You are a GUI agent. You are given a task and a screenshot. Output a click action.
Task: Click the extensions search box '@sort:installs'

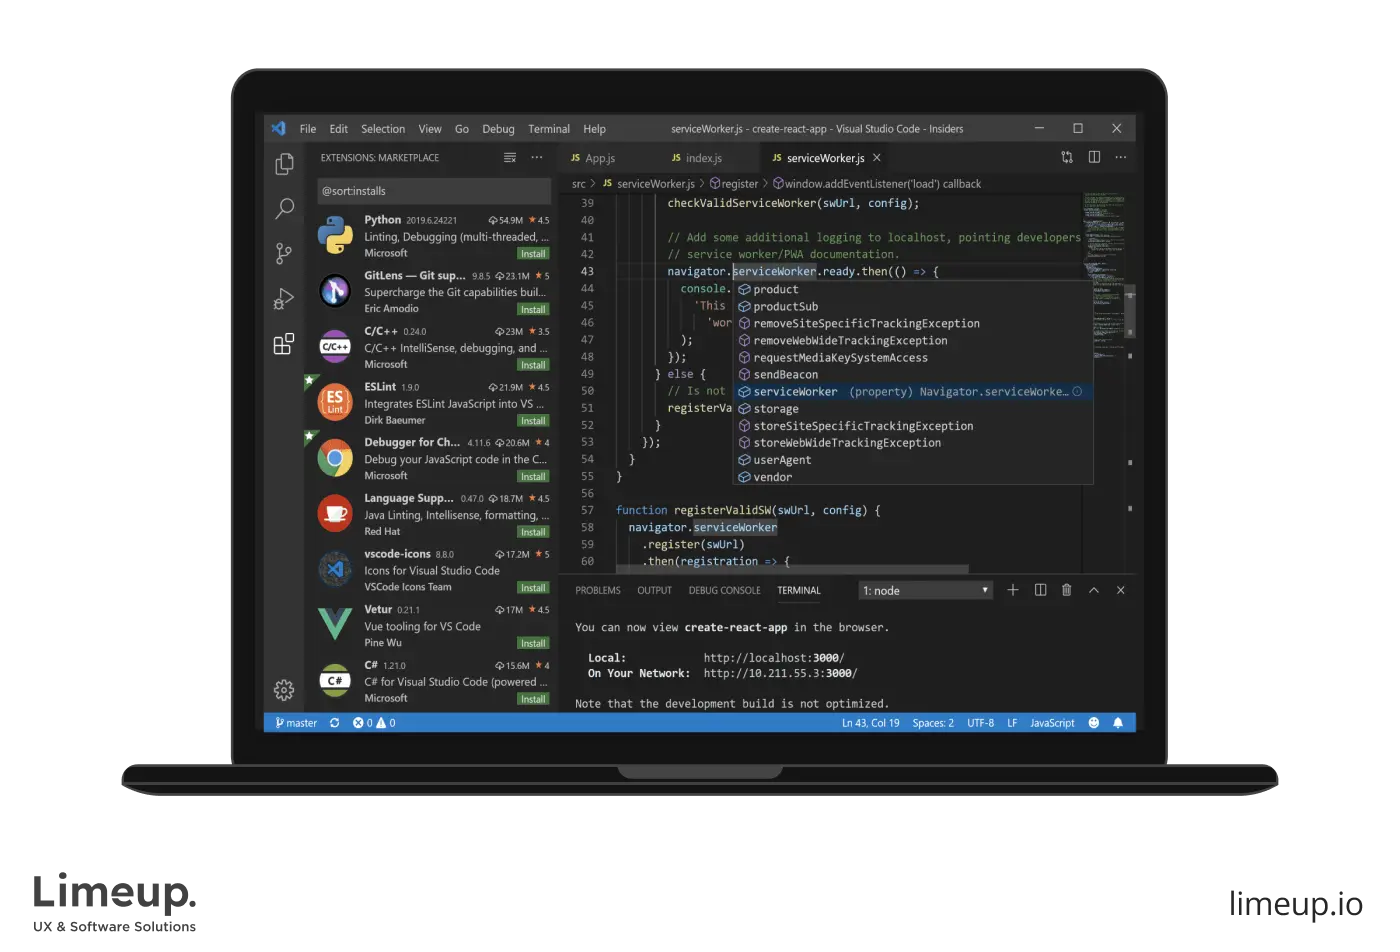point(433,191)
